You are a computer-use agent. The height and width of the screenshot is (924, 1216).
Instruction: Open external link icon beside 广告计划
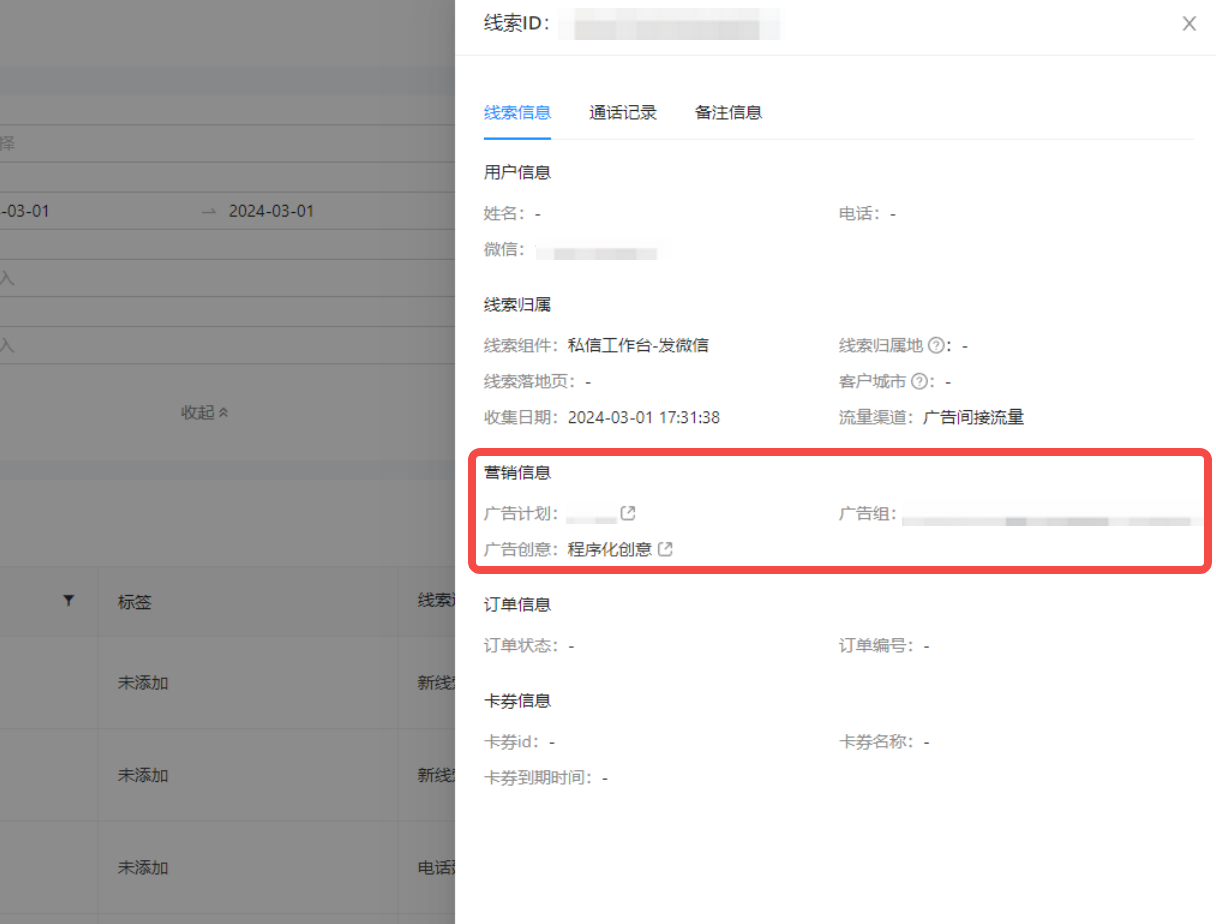tap(628, 513)
